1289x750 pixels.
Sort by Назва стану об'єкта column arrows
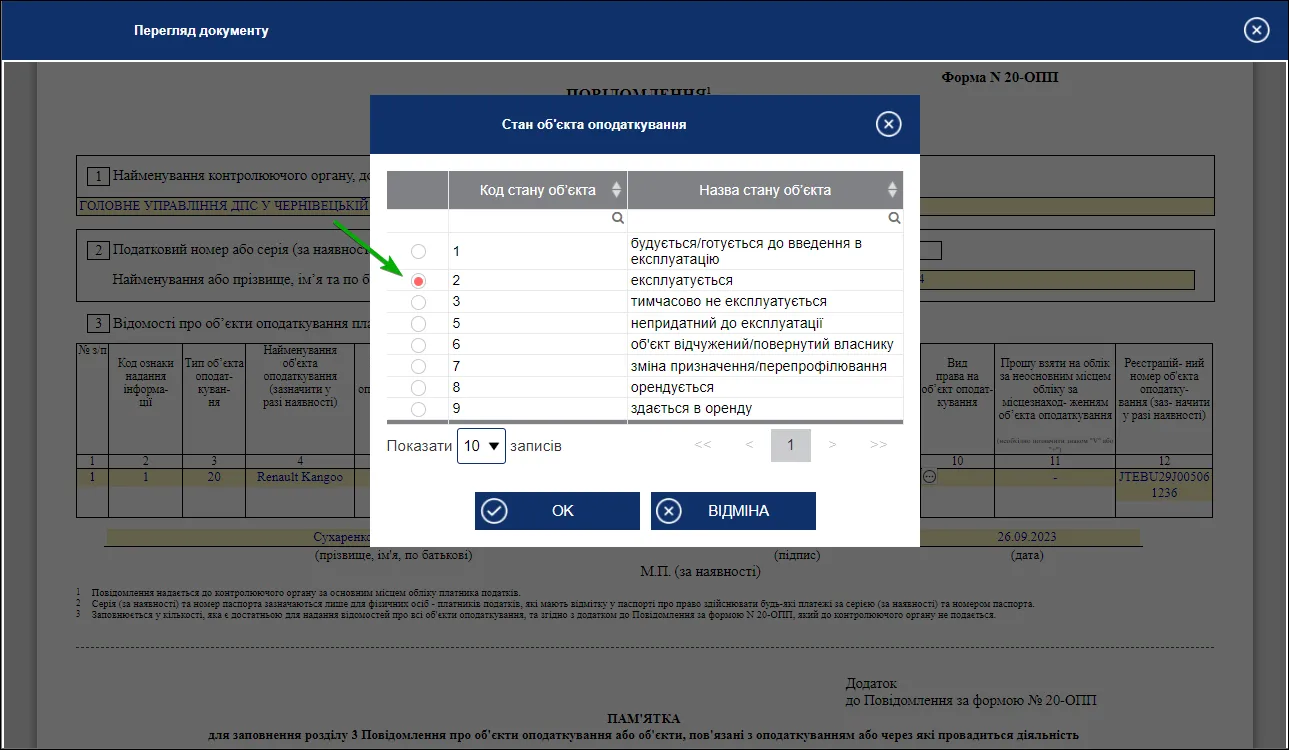892,190
